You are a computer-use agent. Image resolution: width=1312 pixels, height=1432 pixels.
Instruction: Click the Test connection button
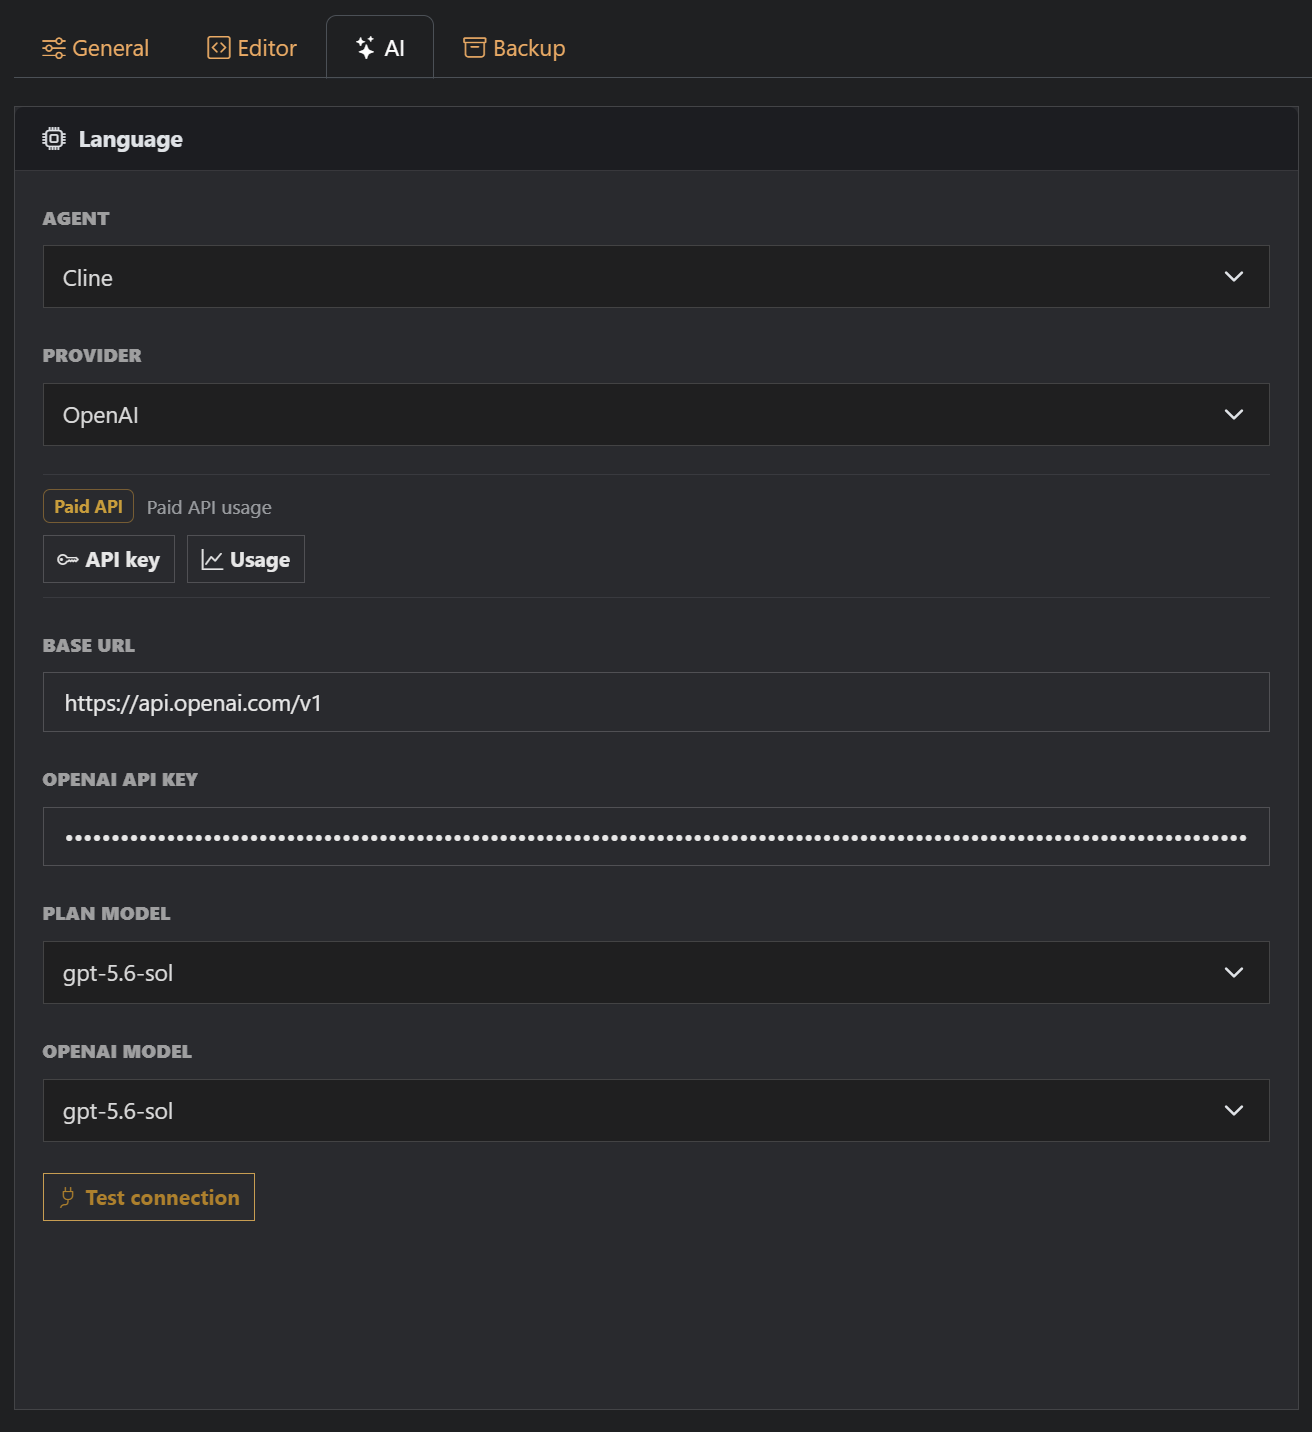149,1197
